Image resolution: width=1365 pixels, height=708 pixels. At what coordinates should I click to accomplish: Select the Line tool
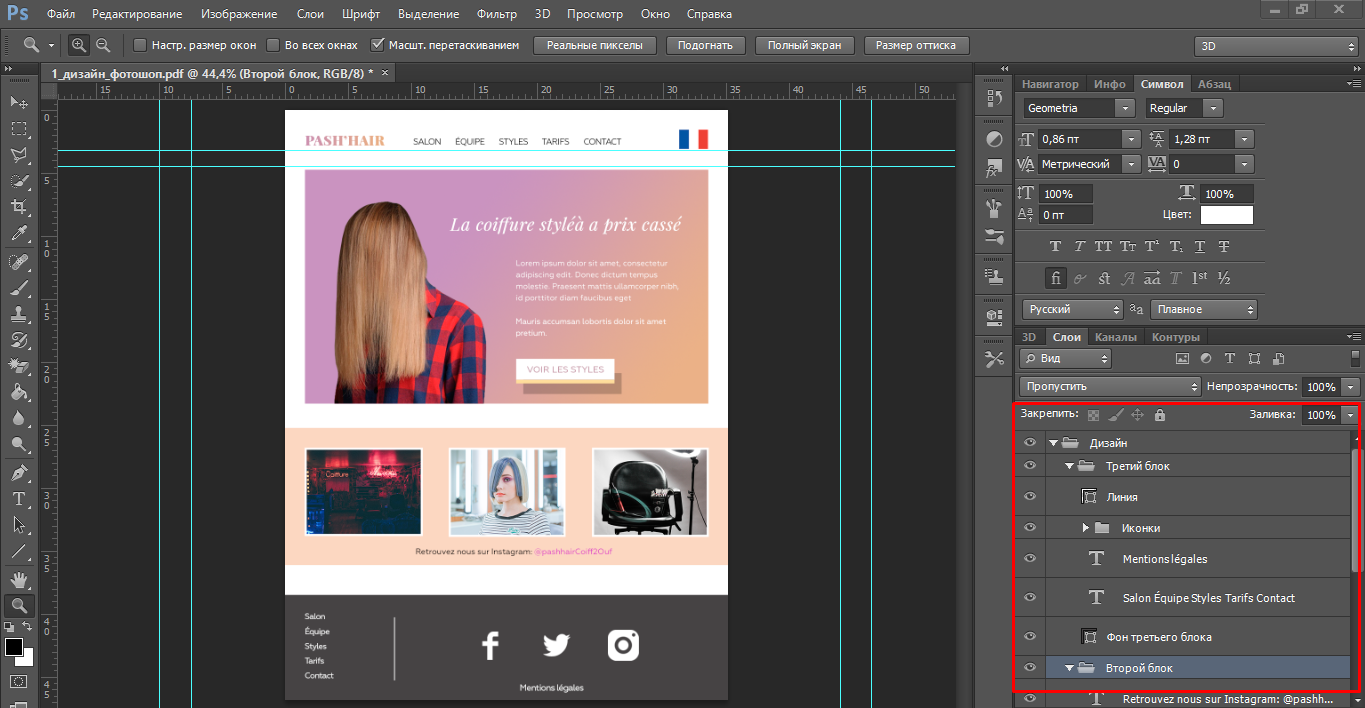pyautogui.click(x=18, y=551)
